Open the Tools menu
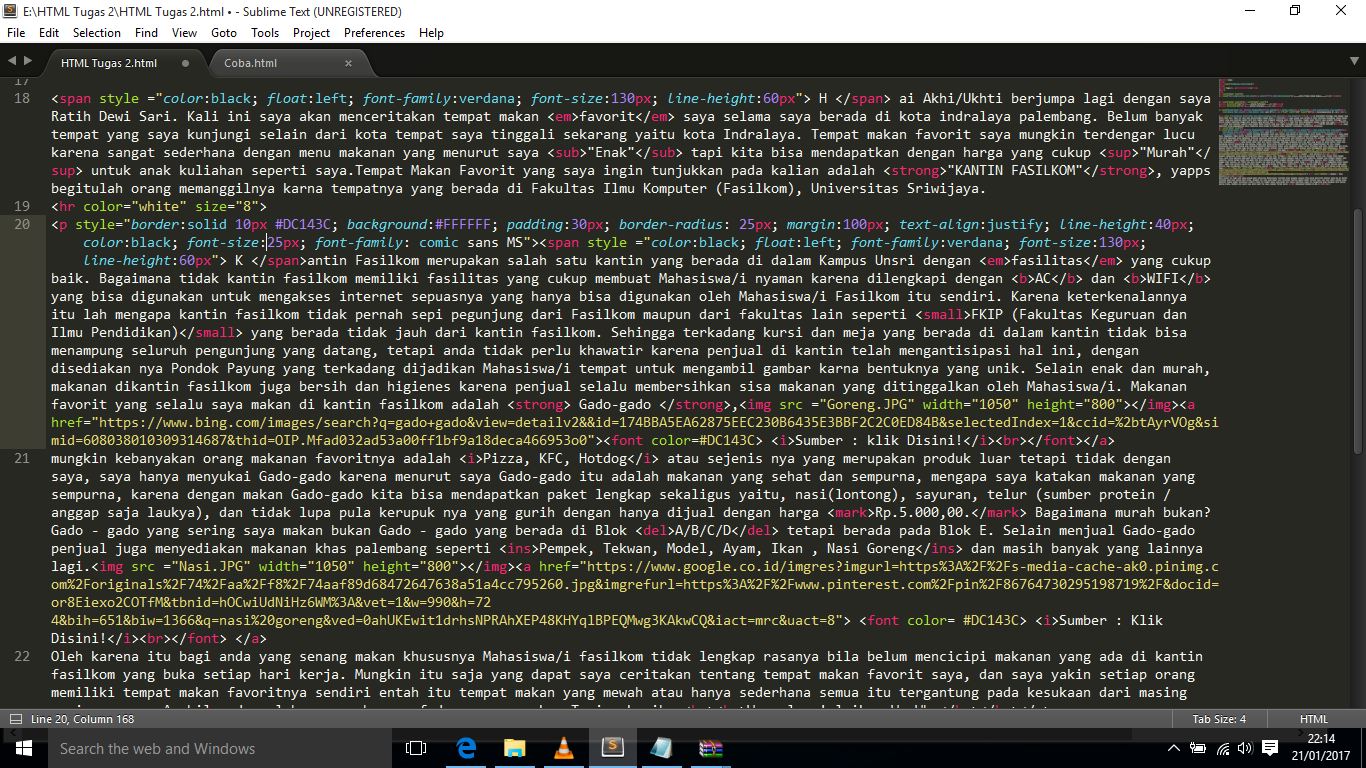 (265, 32)
